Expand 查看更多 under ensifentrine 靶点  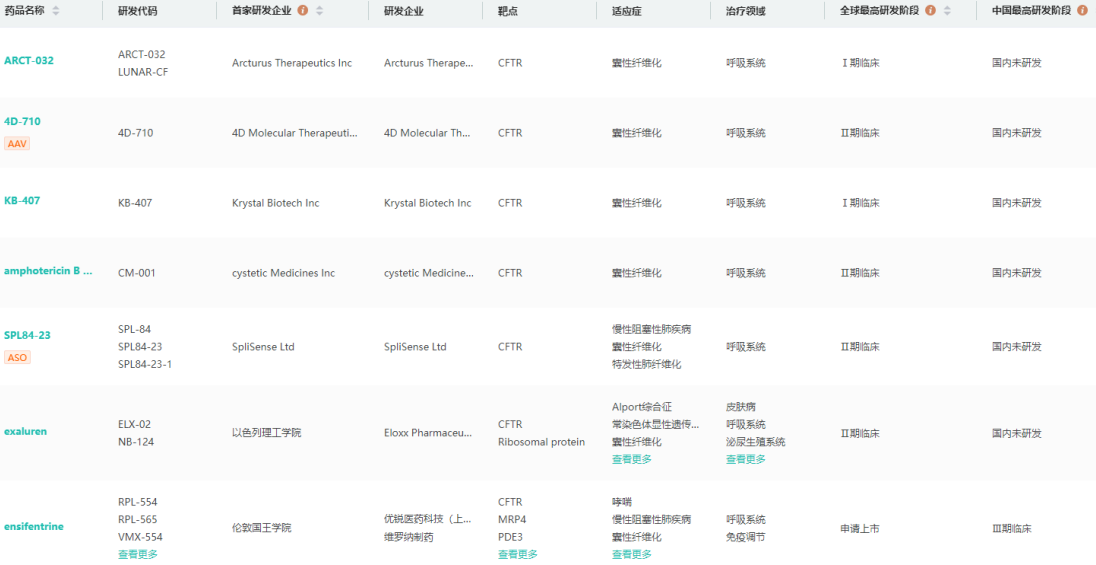coord(518,554)
